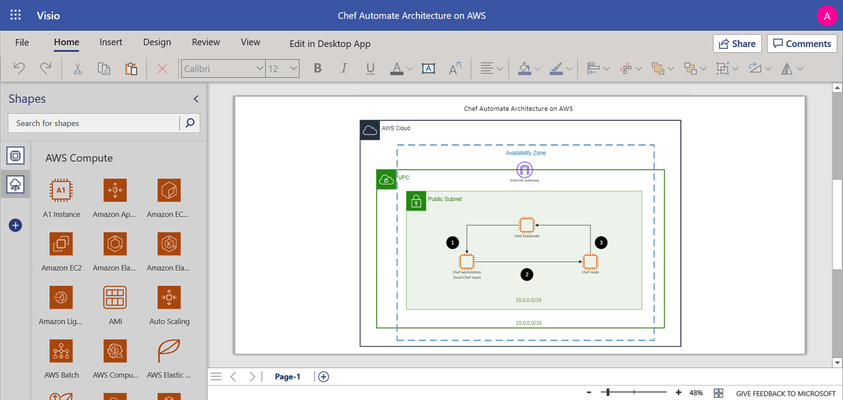Open the font color dropdown arrow
The image size is (843, 400).
[410, 69]
